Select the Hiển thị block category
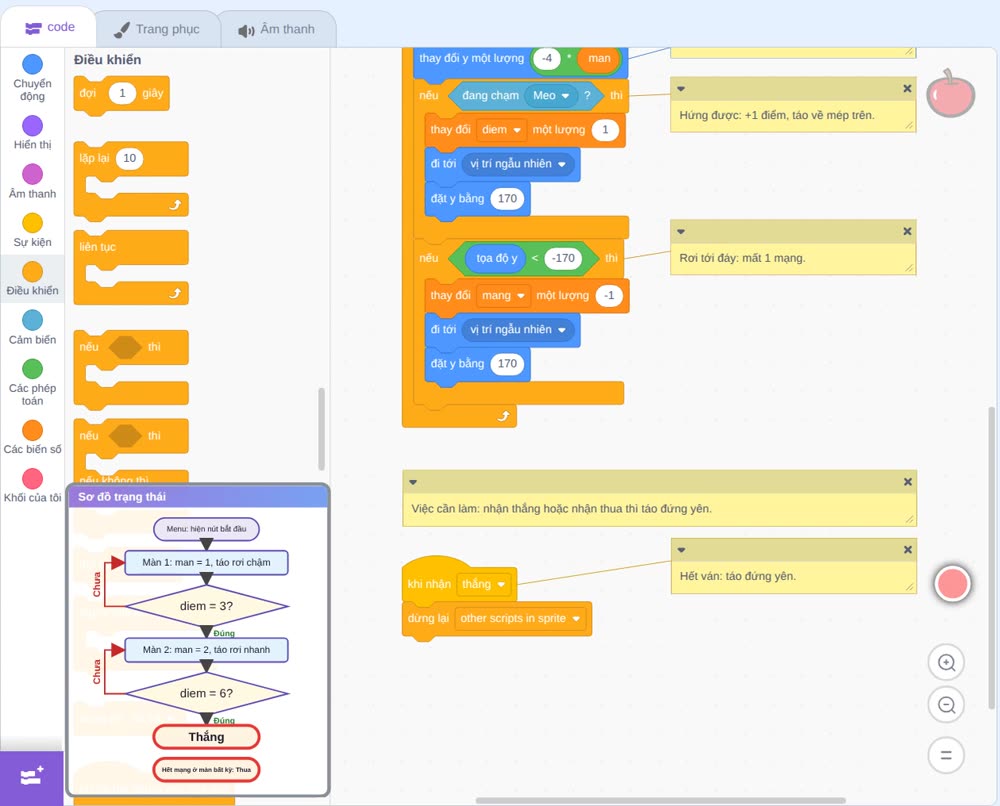Viewport: 1000px width, 806px height. 32,133
